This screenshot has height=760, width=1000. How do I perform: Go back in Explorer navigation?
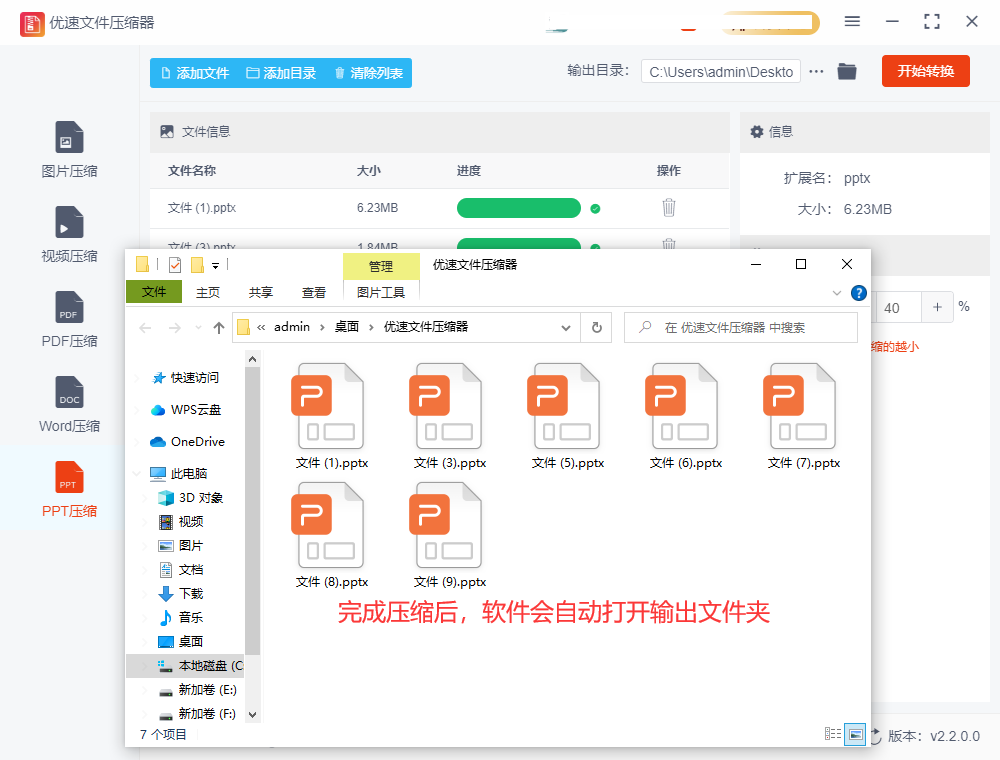(x=145, y=328)
